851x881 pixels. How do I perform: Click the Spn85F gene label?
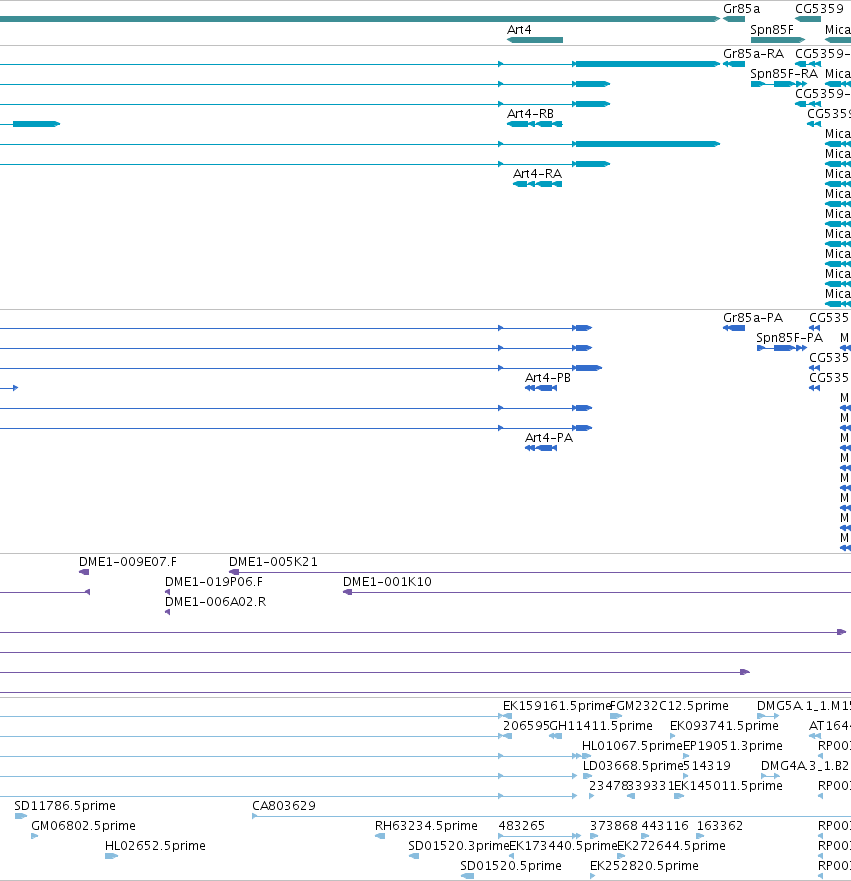(771, 30)
